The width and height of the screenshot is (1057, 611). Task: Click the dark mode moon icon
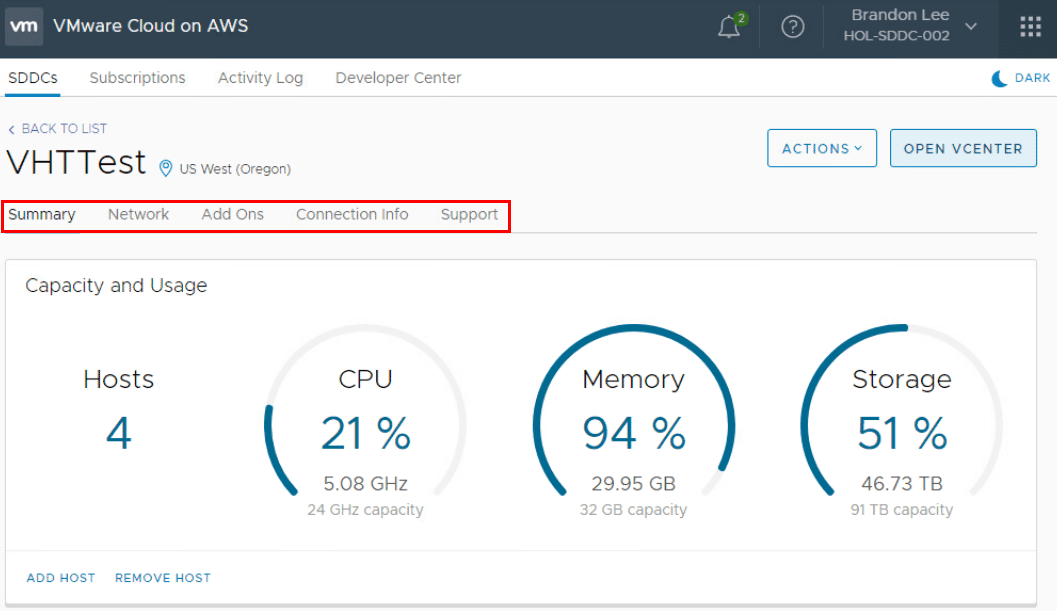(999, 78)
